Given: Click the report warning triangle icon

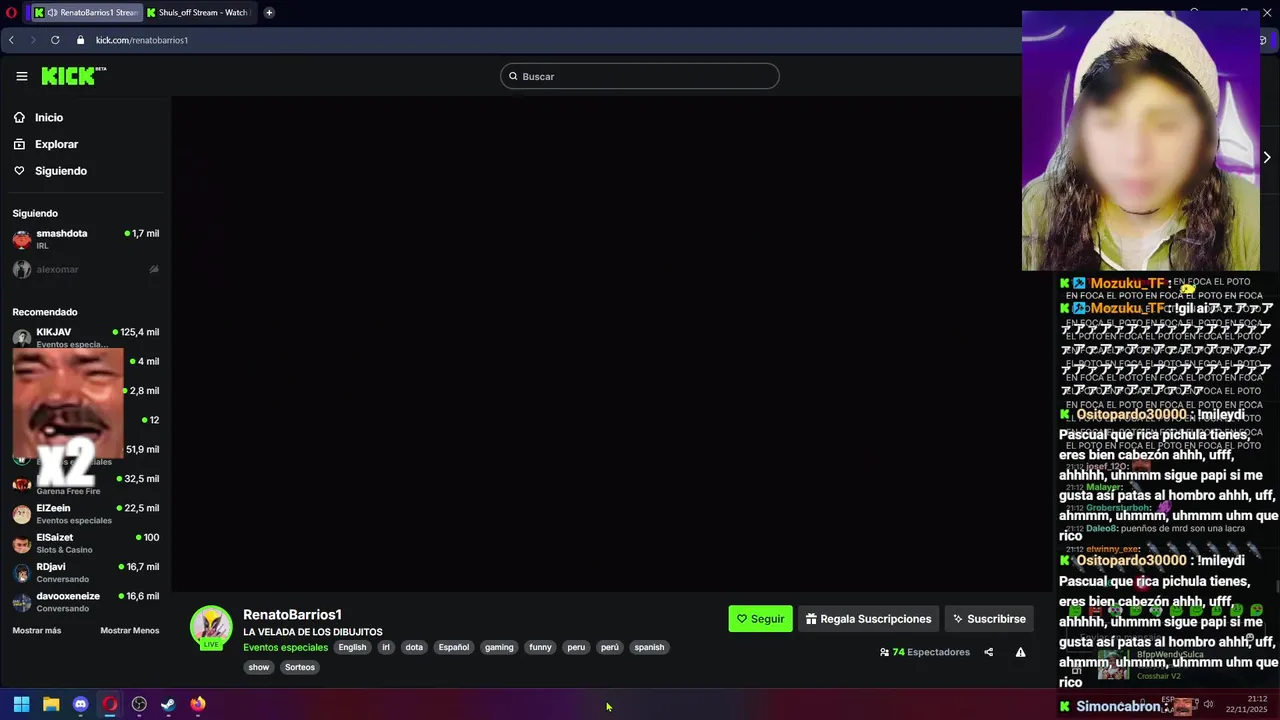Looking at the screenshot, I should click(1020, 652).
